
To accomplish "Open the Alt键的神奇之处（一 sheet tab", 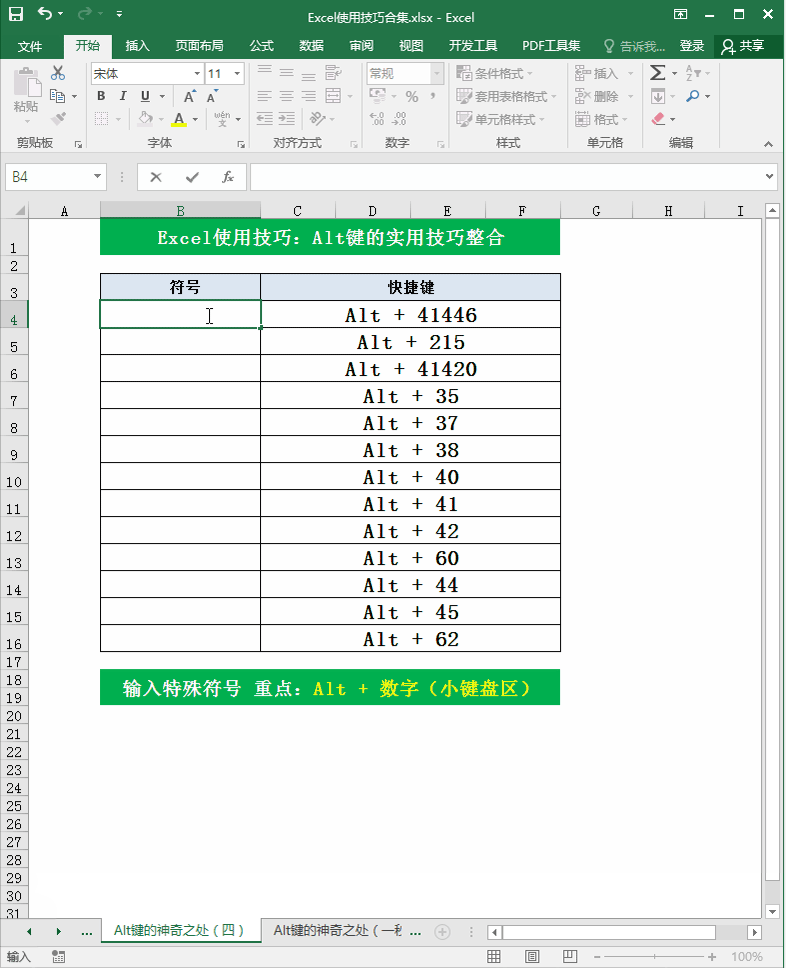I will (x=337, y=930).
